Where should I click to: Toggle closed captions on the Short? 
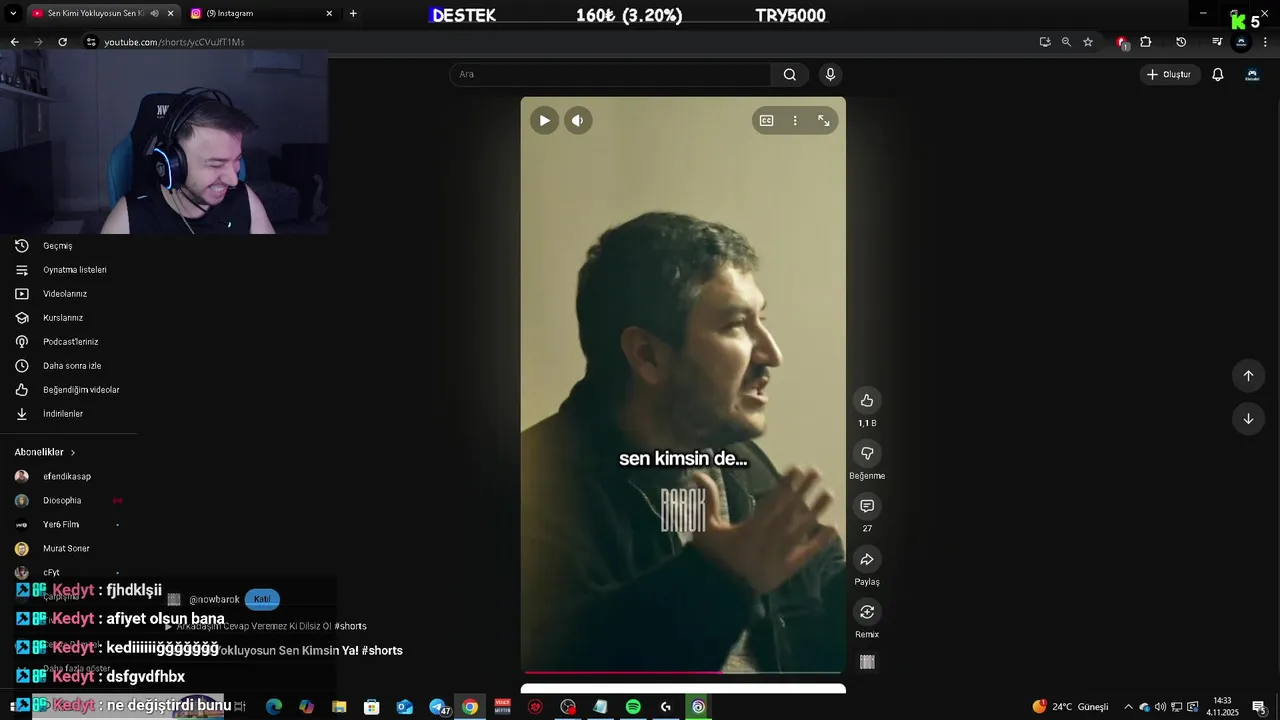point(766,121)
